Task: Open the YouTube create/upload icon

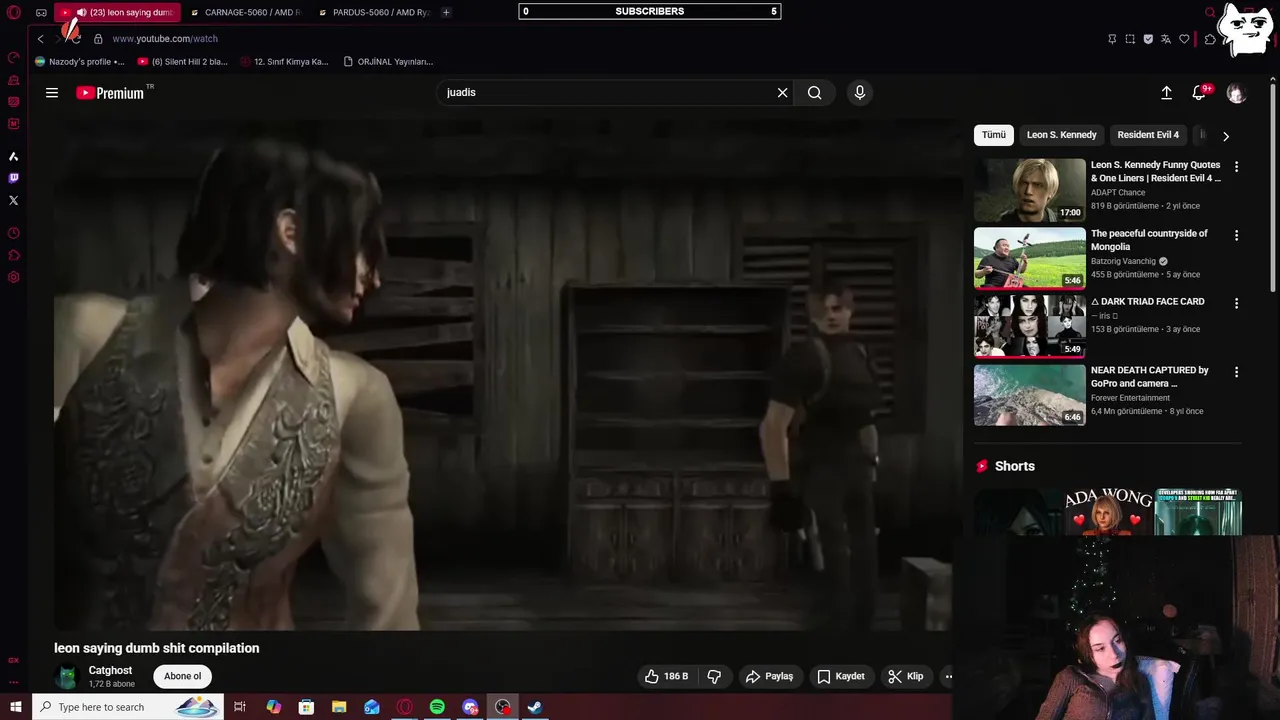Action: coord(1166,93)
